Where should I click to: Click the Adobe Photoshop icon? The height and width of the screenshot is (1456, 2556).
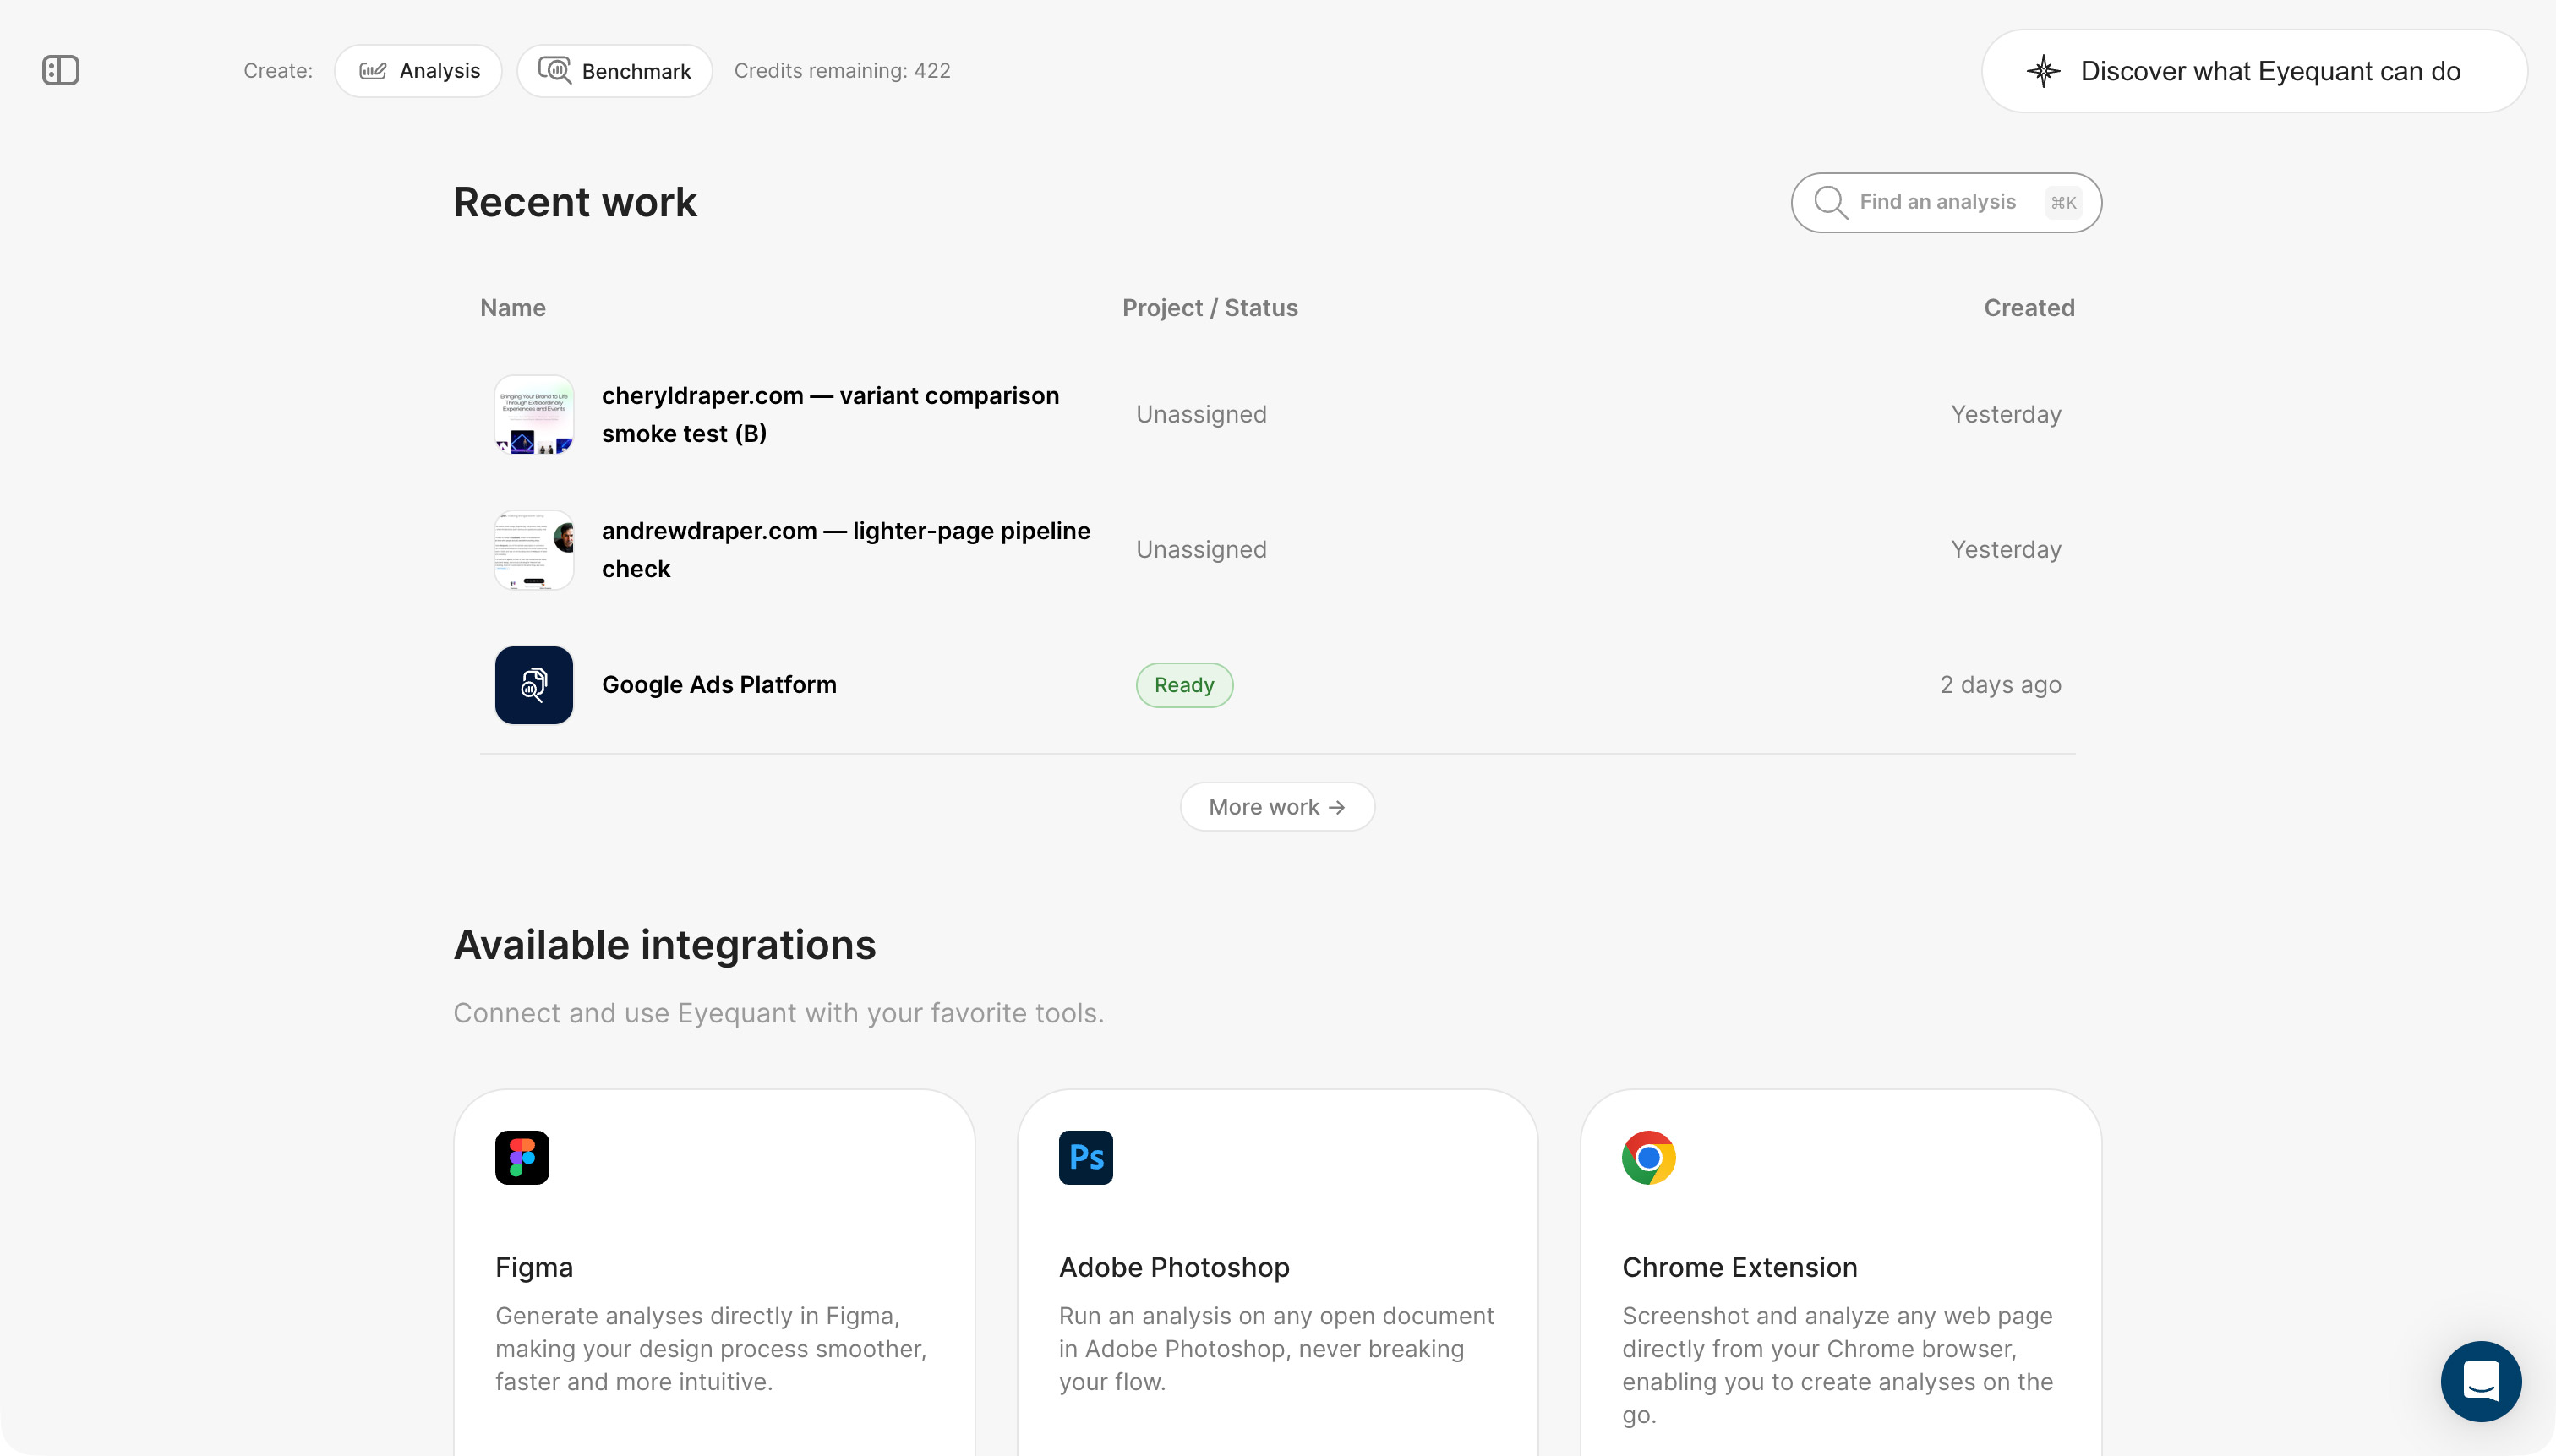pos(1086,1158)
